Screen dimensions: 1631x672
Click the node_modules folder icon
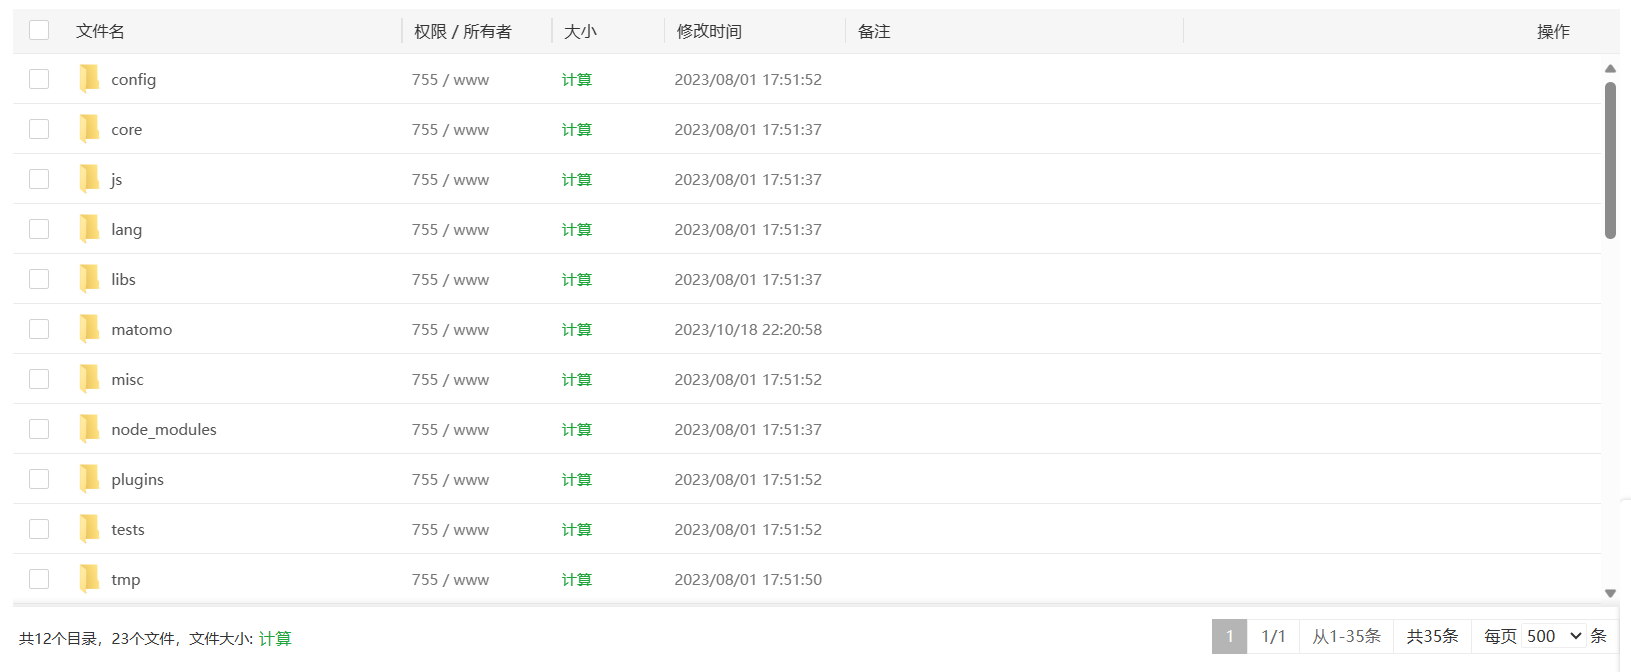(90, 429)
